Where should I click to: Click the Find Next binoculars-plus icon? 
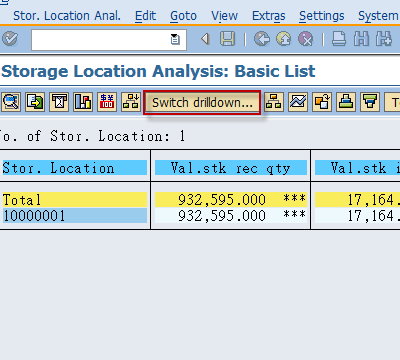[384, 39]
